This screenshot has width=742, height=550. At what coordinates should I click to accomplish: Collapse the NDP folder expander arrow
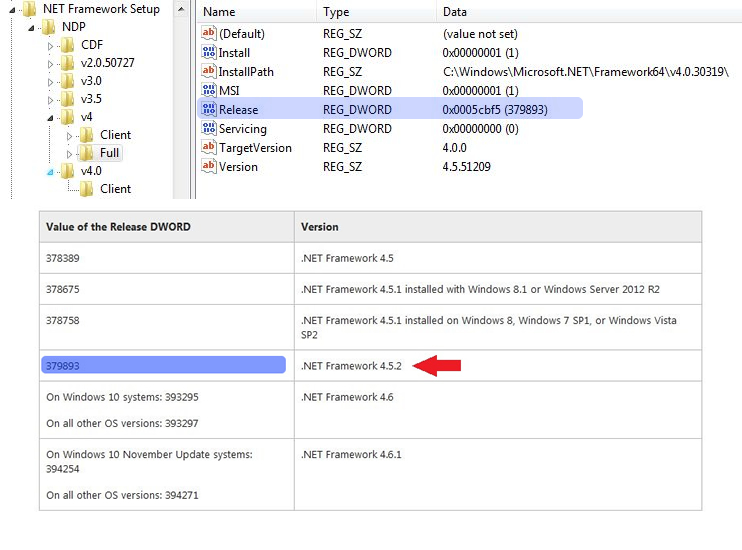click(31, 28)
